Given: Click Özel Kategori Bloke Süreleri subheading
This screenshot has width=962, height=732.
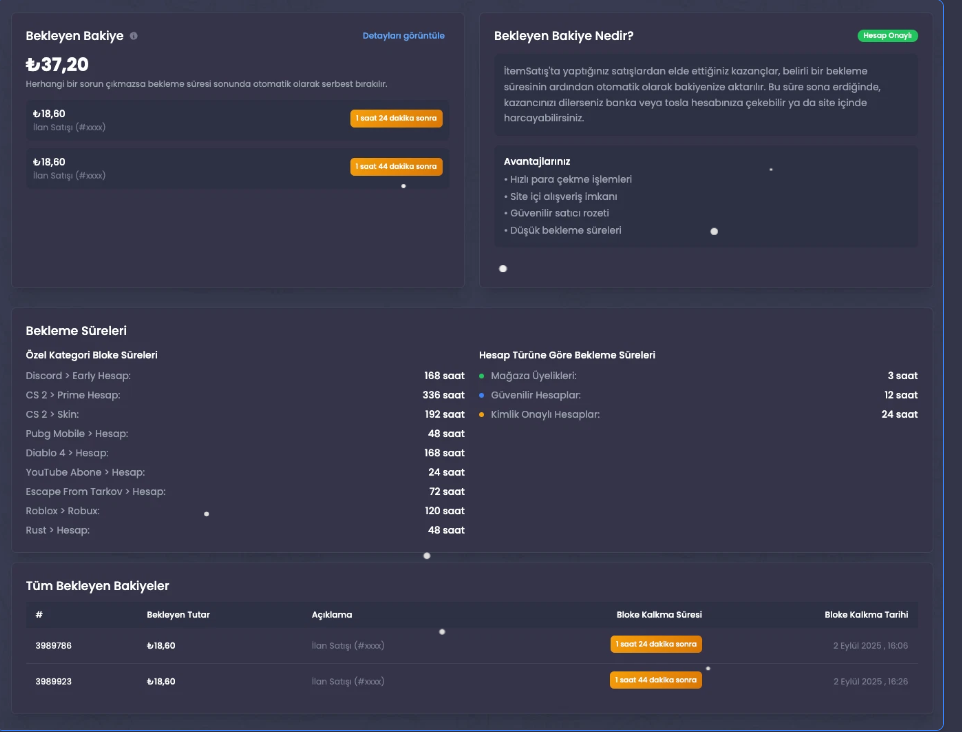Looking at the screenshot, I should pyautogui.click(x=91, y=355).
